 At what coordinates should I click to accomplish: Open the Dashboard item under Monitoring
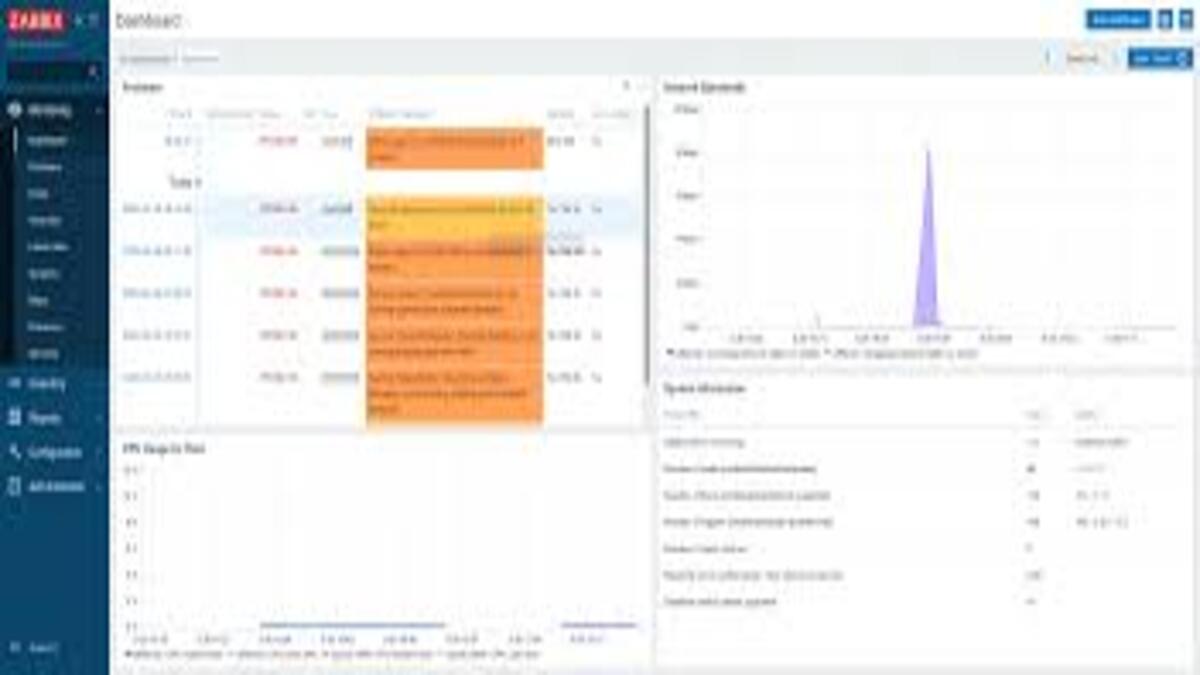(x=47, y=141)
